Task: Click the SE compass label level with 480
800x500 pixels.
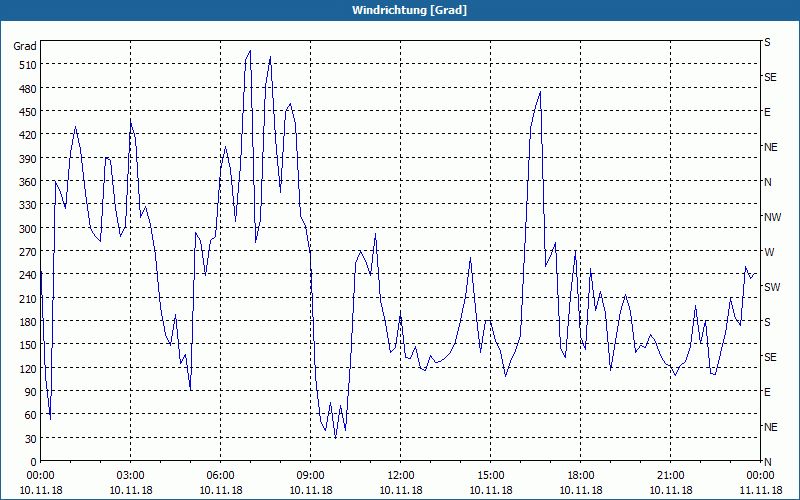Action: point(770,77)
